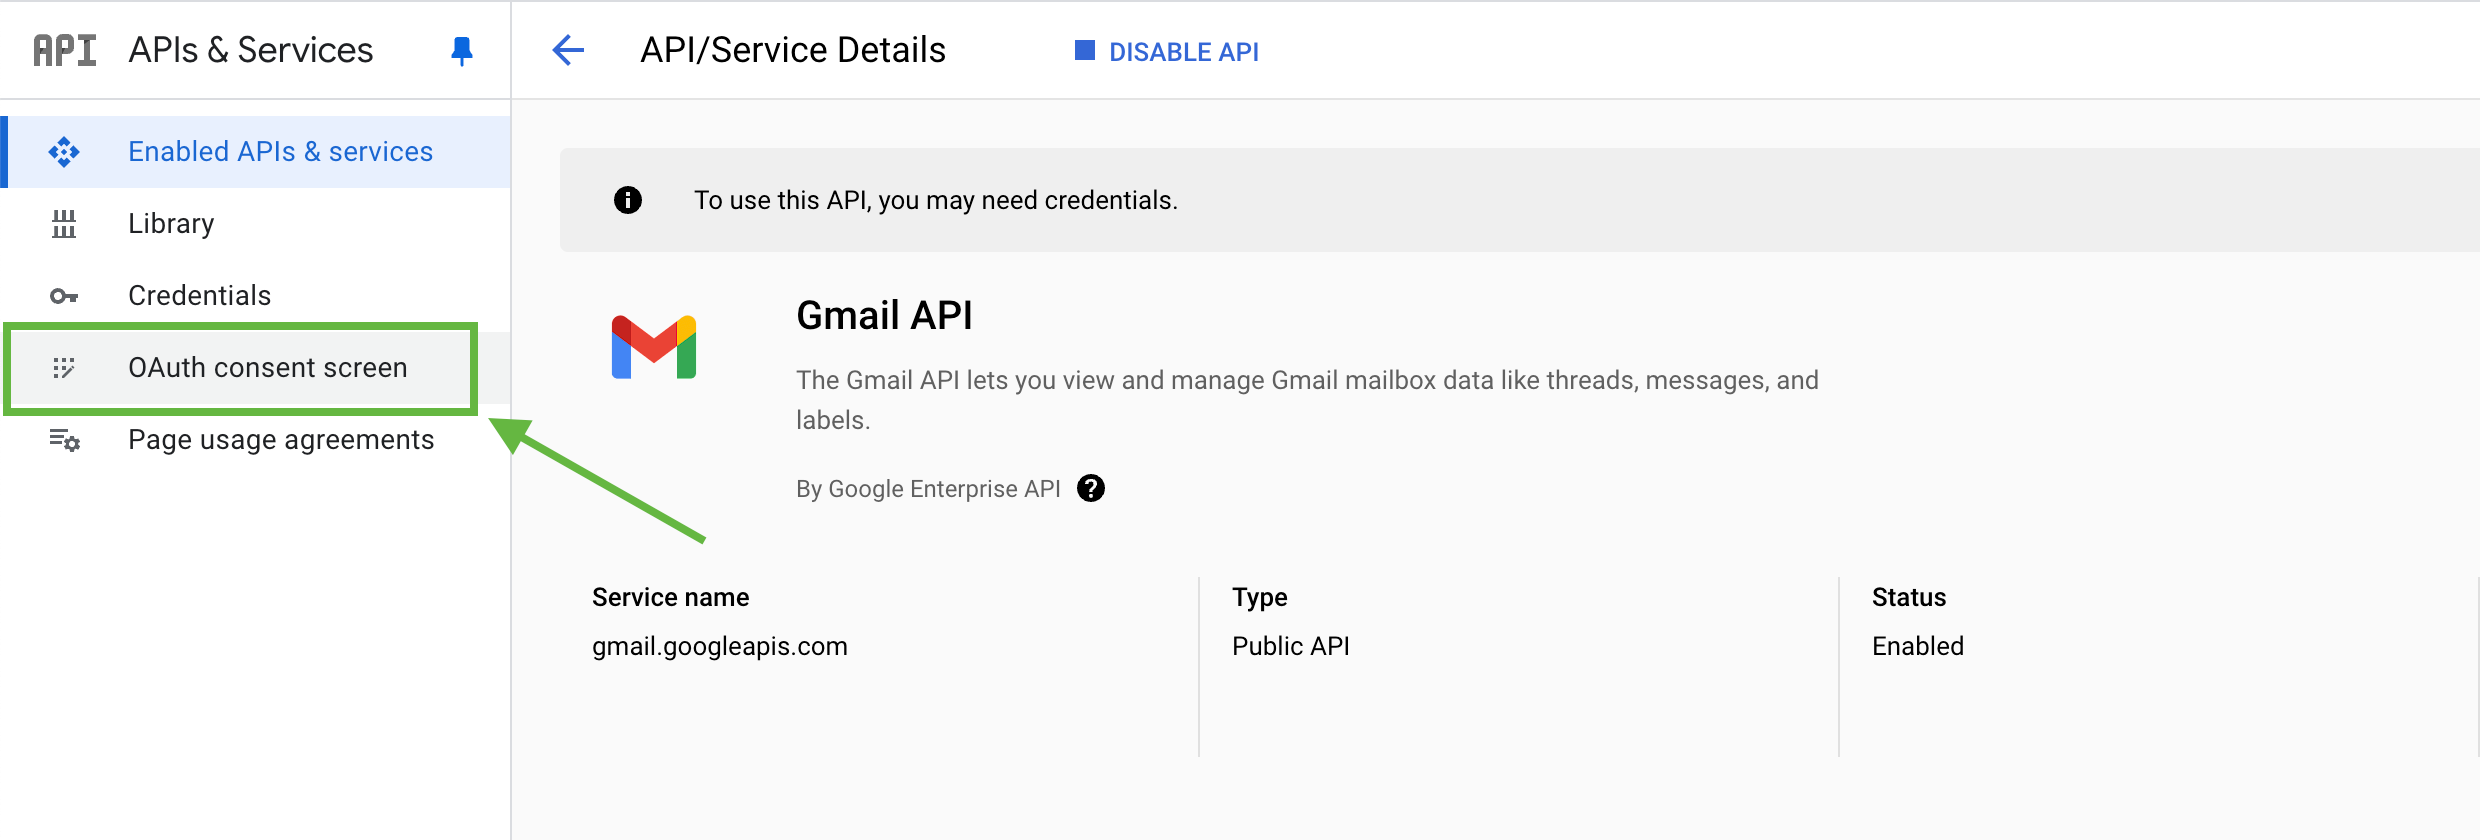This screenshot has width=2480, height=840.
Task: Go back with the left arrow
Action: pyautogui.click(x=568, y=50)
